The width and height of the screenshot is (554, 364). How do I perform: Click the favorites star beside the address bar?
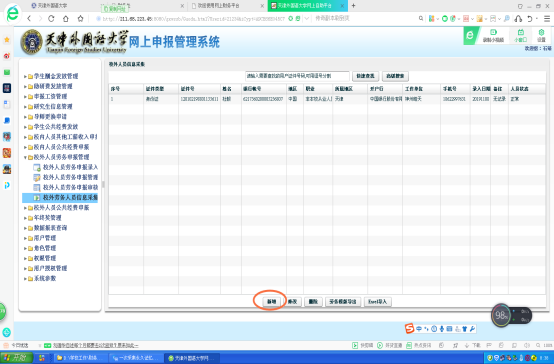tap(81, 18)
